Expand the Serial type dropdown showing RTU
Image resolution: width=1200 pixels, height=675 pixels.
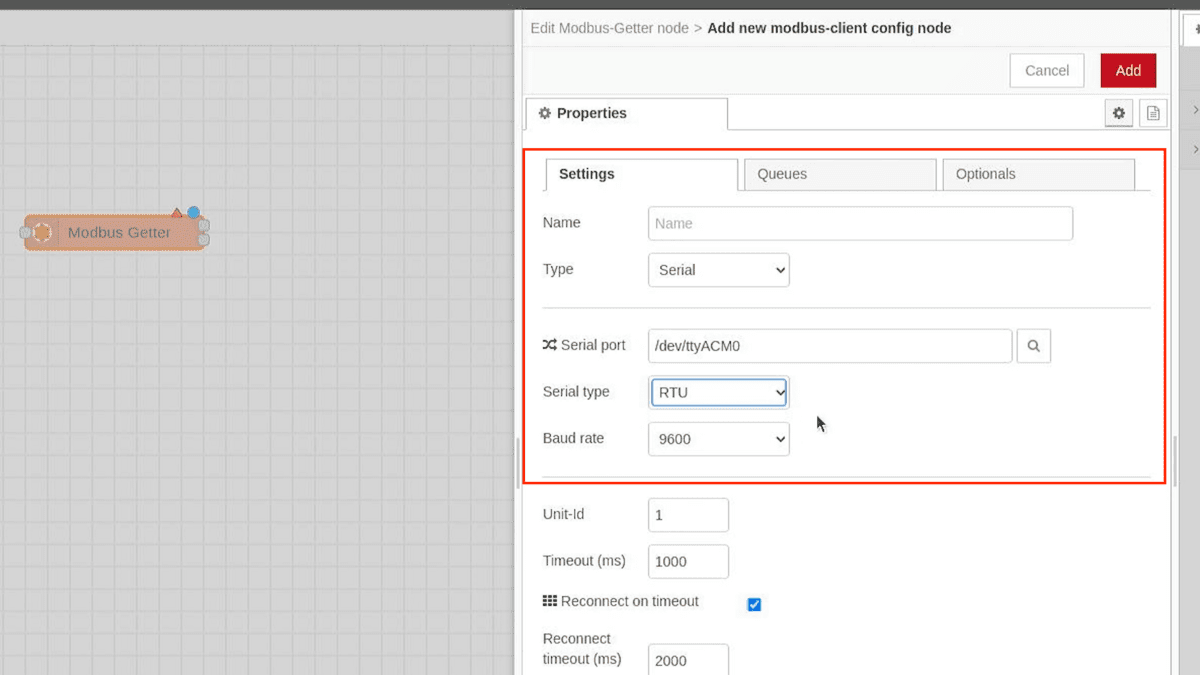coord(718,393)
